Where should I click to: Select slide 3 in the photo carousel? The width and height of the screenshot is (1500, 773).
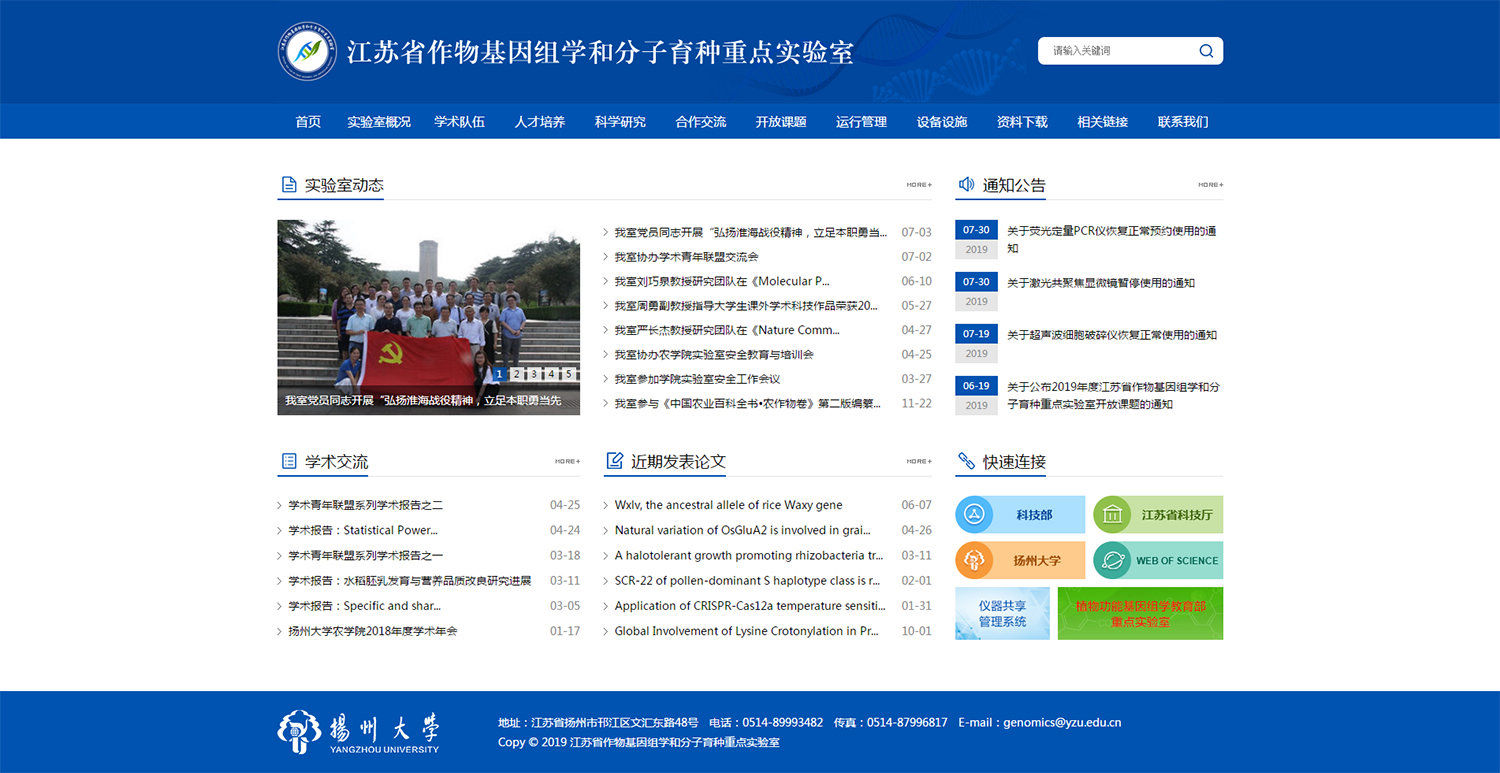point(534,374)
